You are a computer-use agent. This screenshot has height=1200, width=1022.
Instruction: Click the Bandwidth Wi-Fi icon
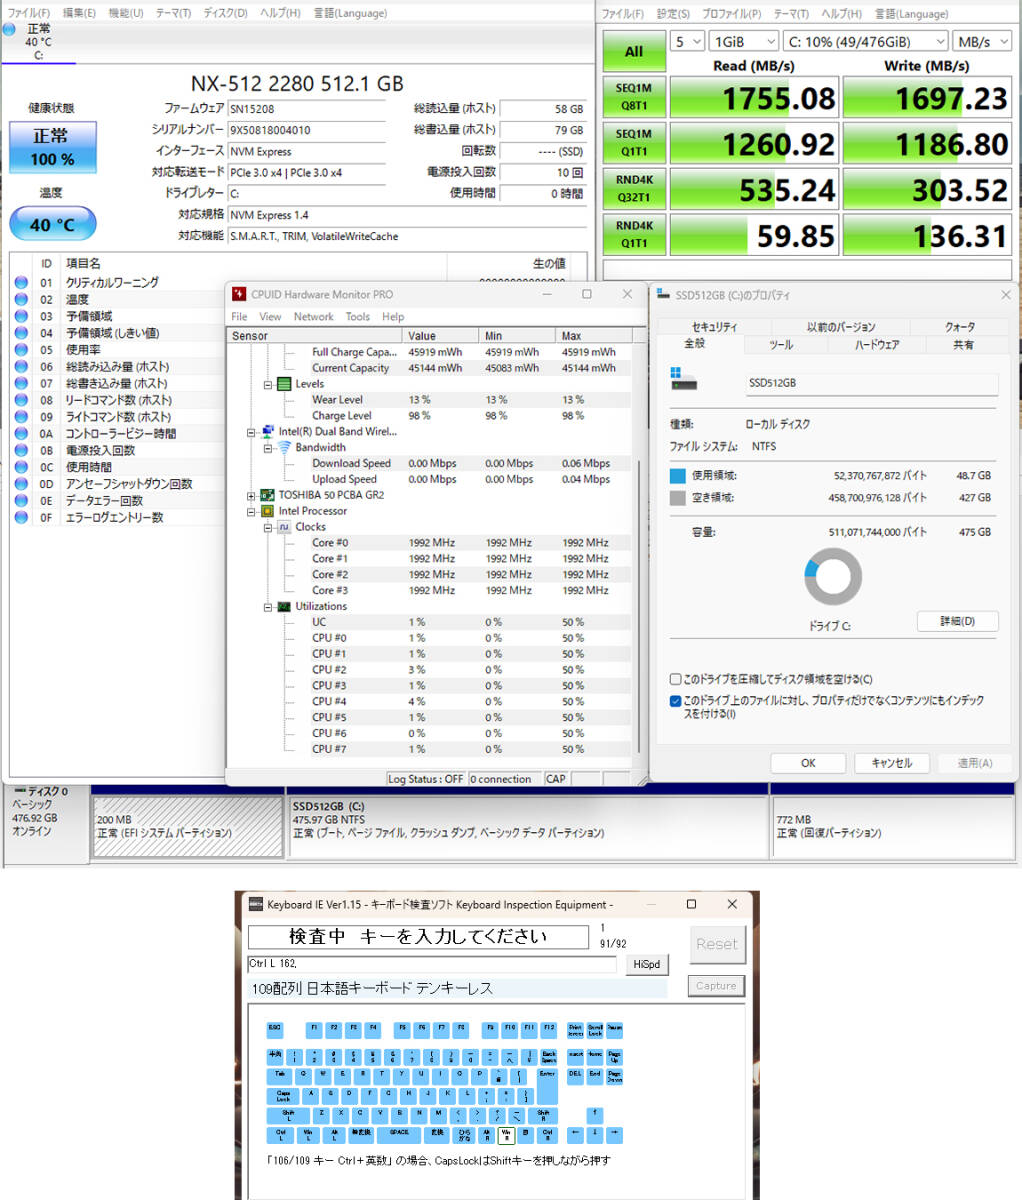284,448
